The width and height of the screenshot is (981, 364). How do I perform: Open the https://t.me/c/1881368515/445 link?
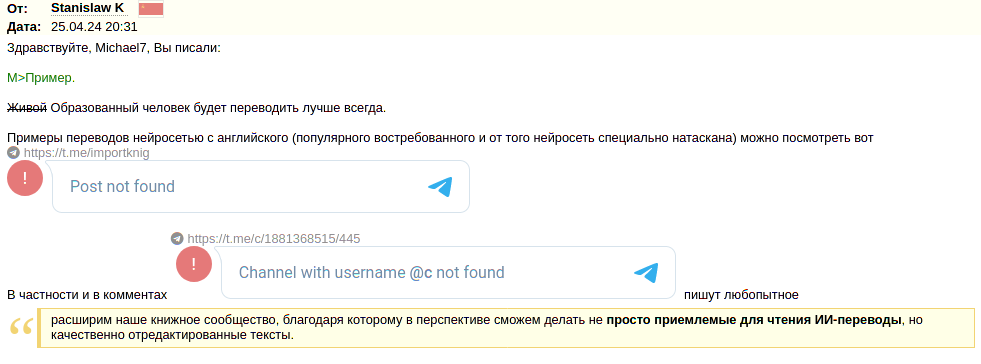pos(273,238)
